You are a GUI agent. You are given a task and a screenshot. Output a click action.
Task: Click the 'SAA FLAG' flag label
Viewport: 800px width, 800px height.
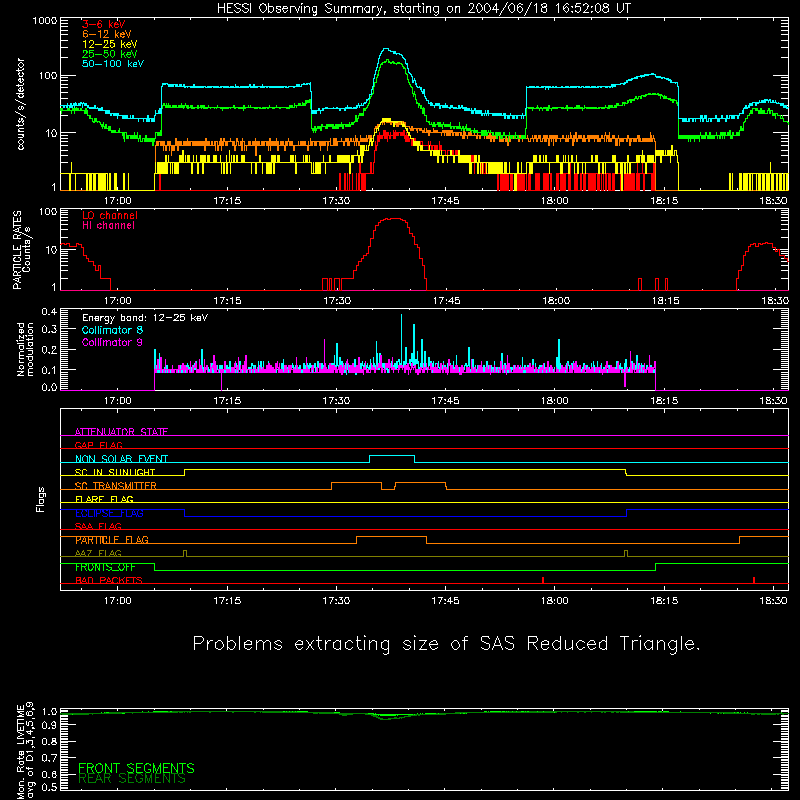(98, 526)
